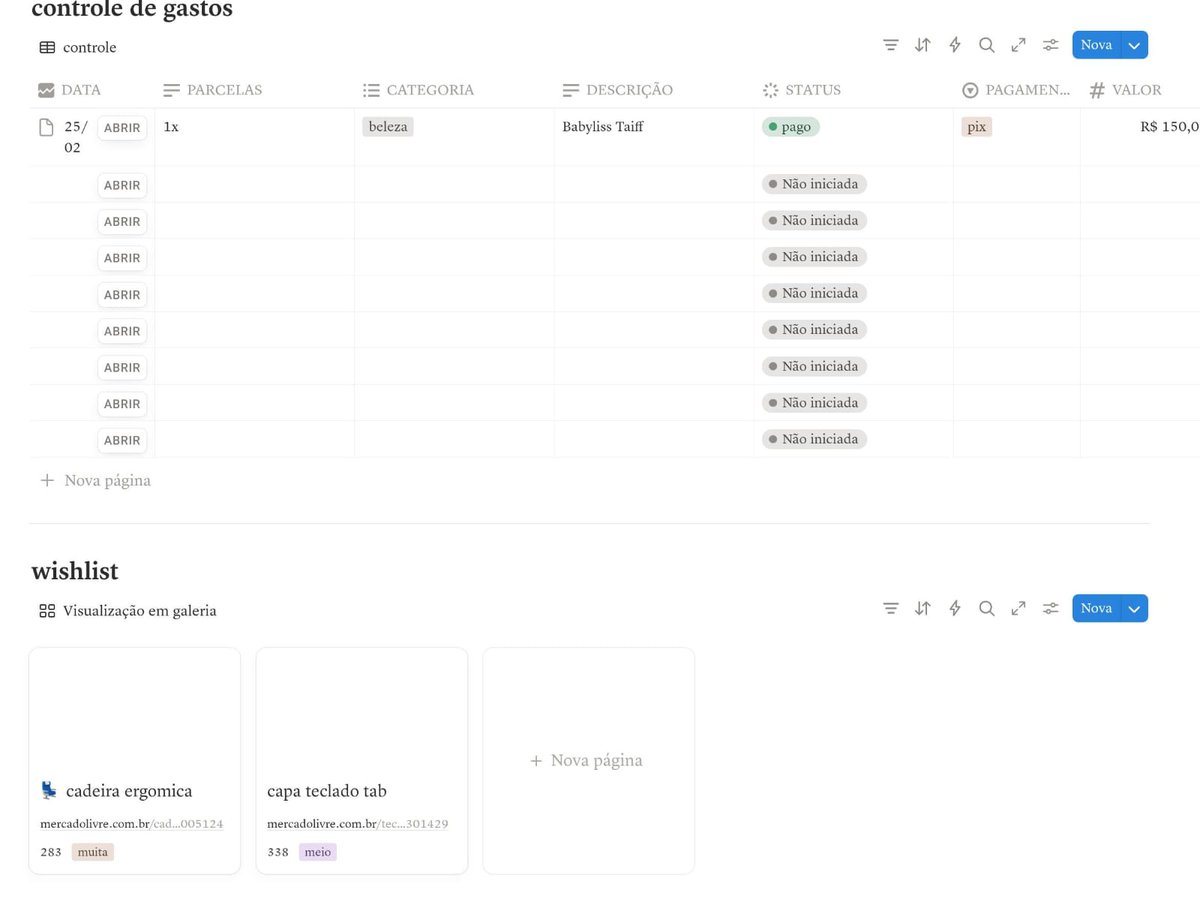
Task: Click 283 value on cadeira ergomica card
Action: (x=51, y=852)
